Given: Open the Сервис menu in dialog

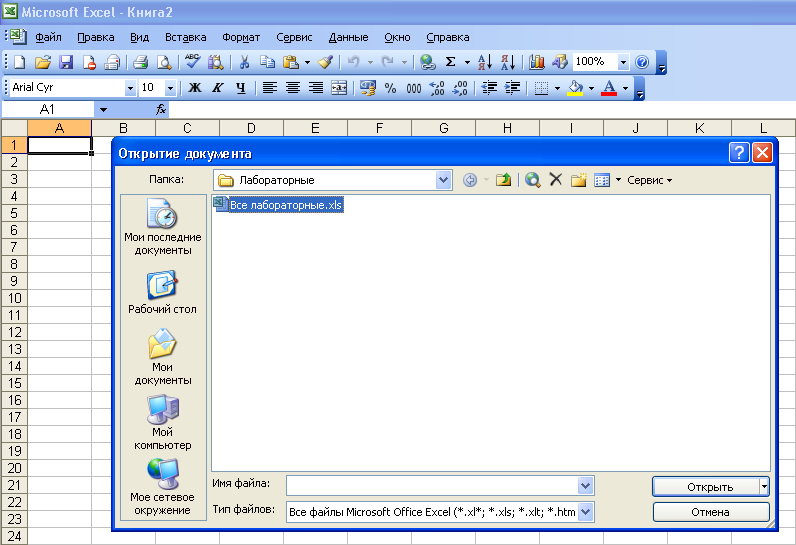Looking at the screenshot, I should (649, 180).
